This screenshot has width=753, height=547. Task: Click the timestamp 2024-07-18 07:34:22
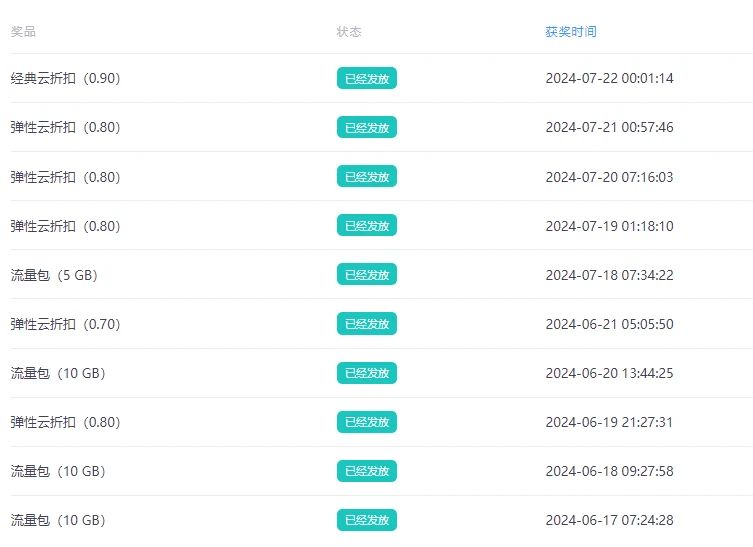pyautogui.click(x=609, y=275)
